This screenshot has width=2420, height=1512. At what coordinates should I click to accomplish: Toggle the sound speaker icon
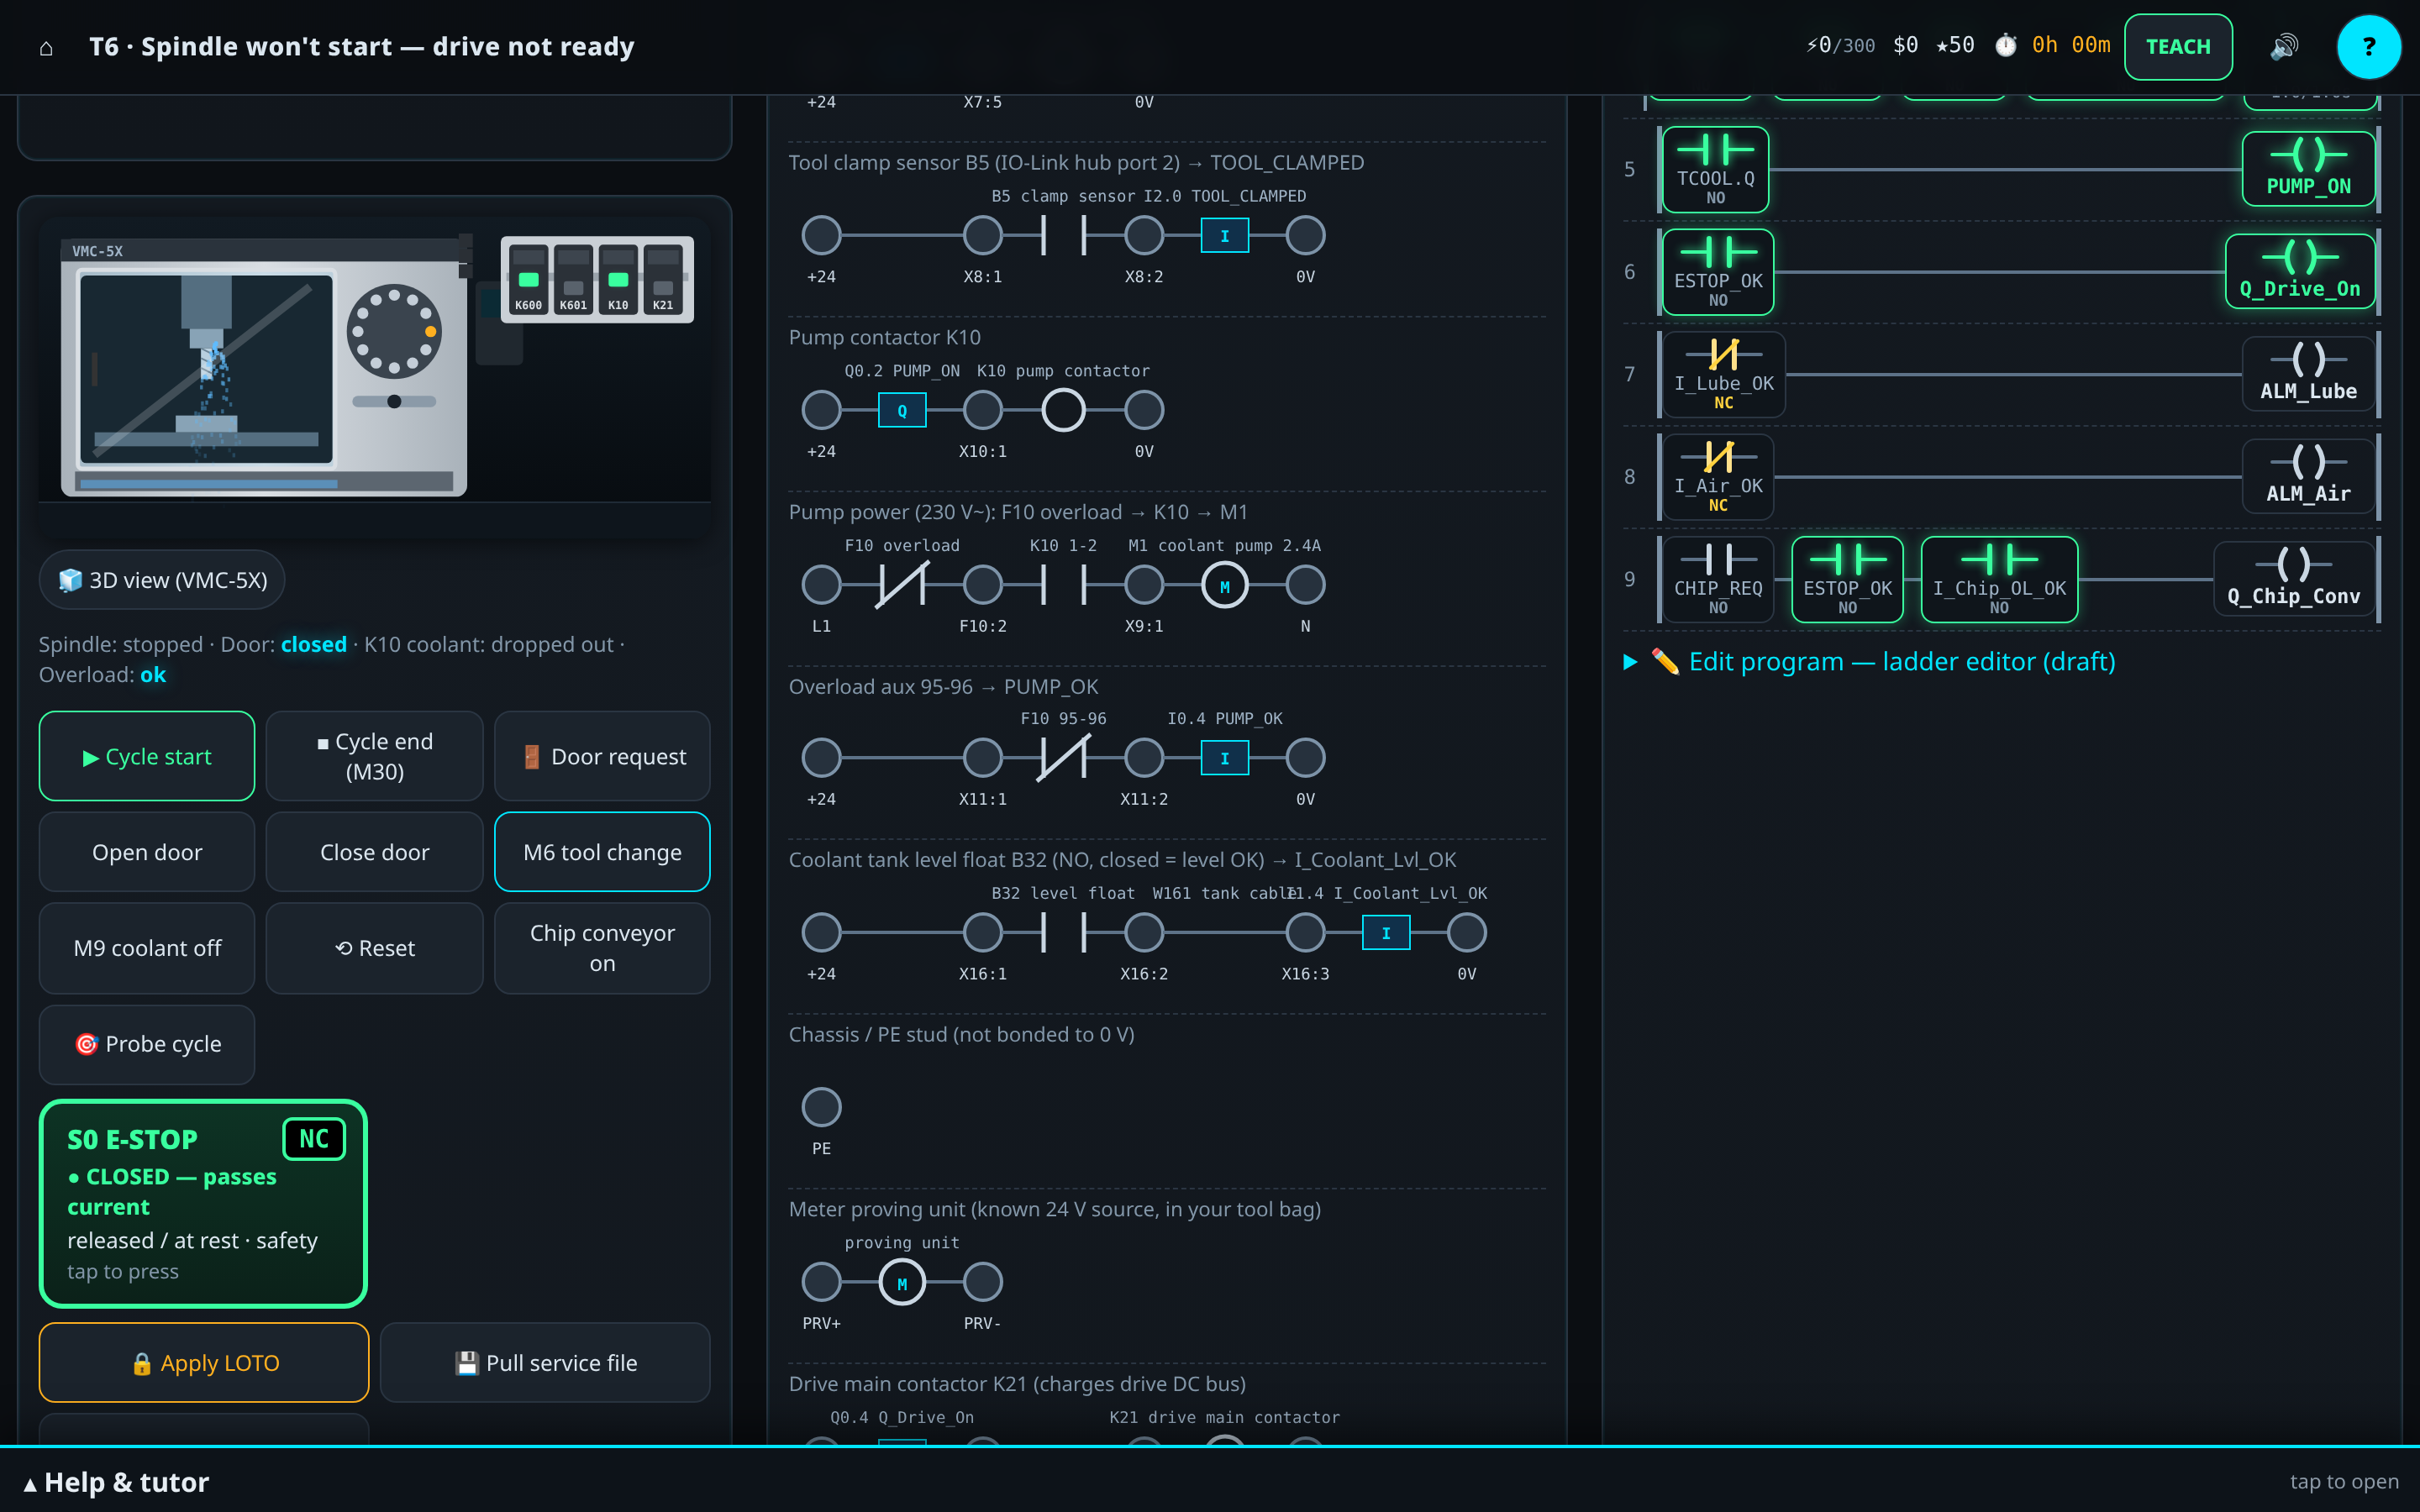(x=2284, y=47)
